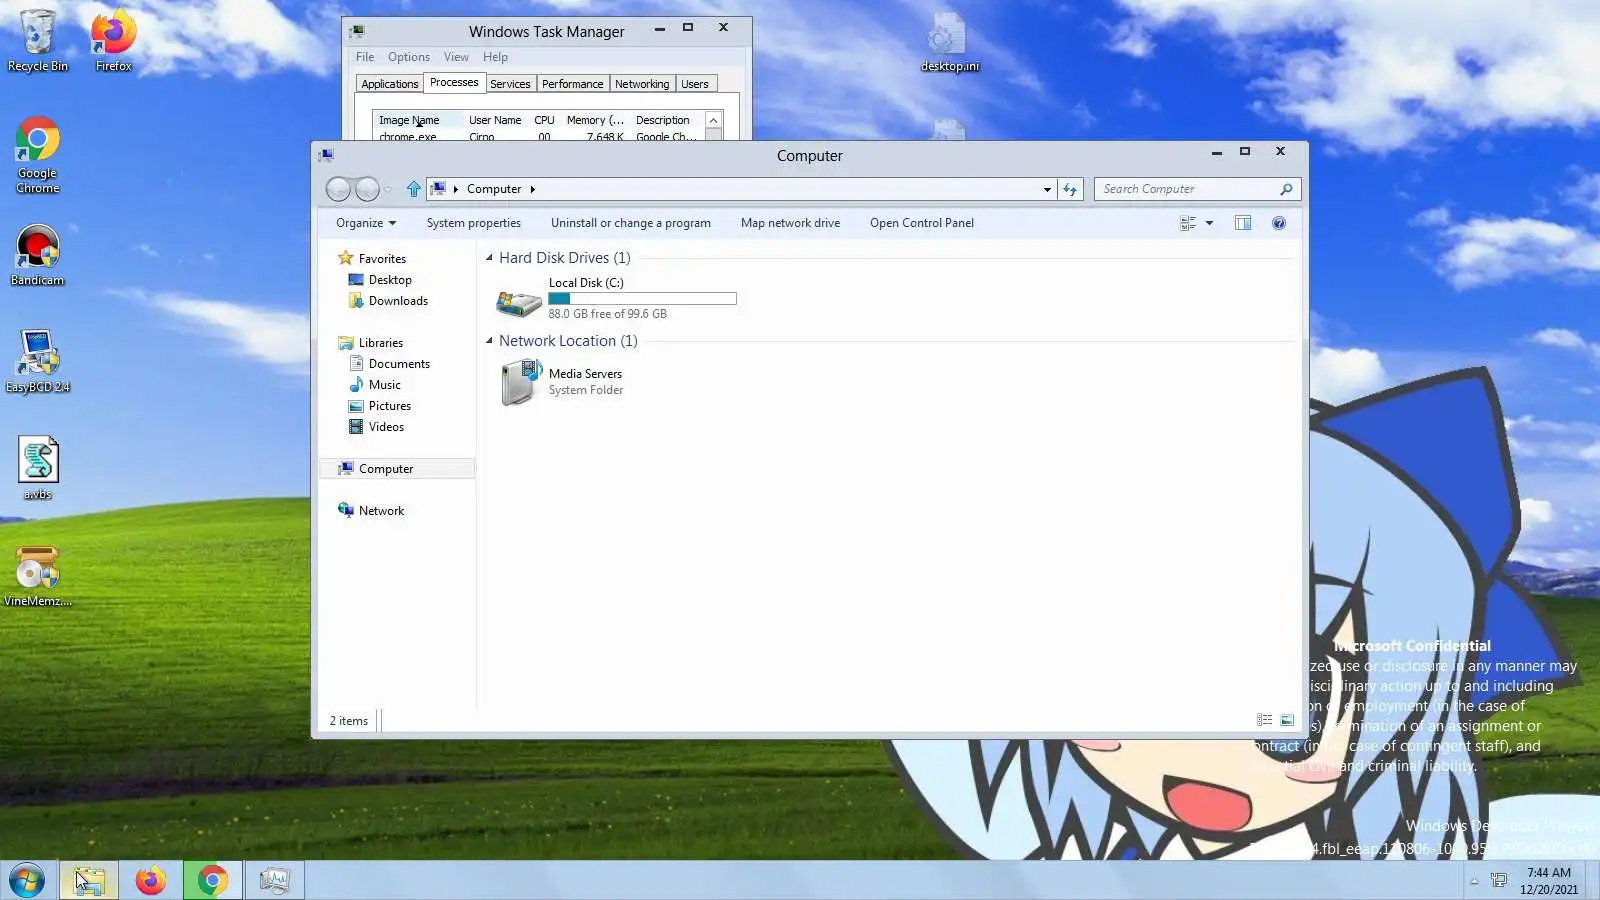The image size is (1600, 900).
Task: Select the VineMemz desktop icon
Action: pyautogui.click(x=38, y=576)
